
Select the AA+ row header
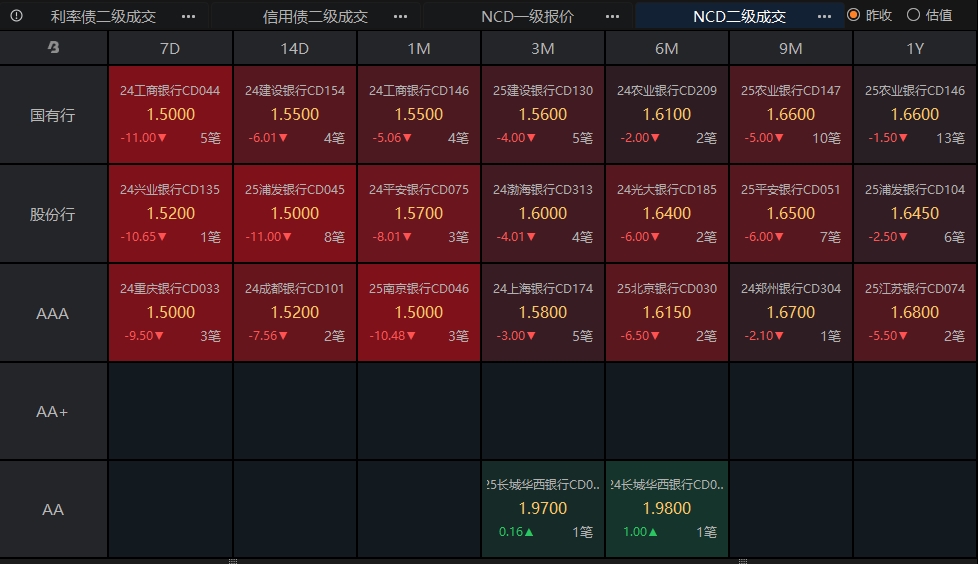(x=53, y=412)
